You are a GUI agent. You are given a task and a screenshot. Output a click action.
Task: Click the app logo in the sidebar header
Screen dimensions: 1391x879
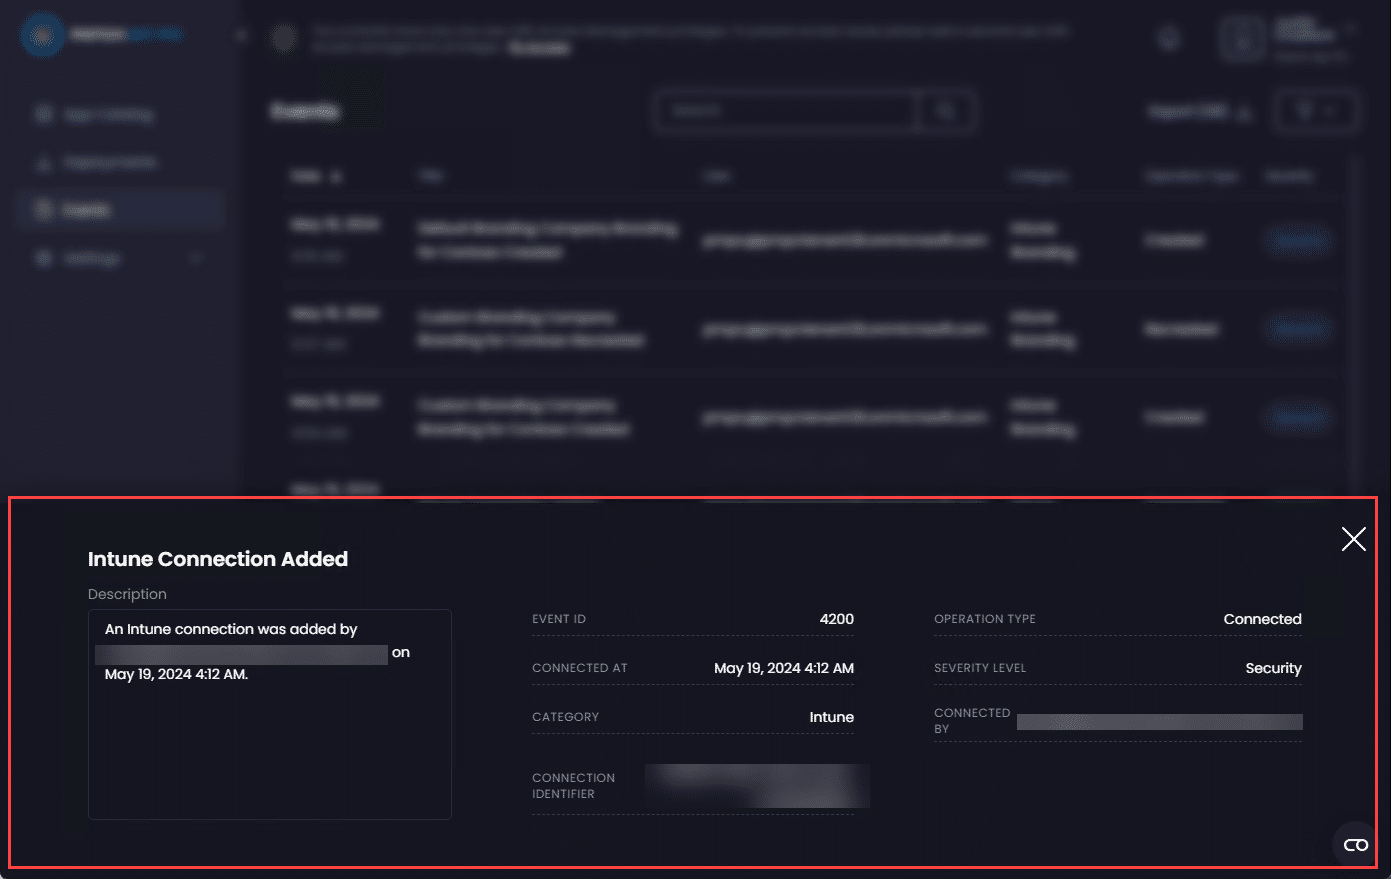pyautogui.click(x=42, y=36)
